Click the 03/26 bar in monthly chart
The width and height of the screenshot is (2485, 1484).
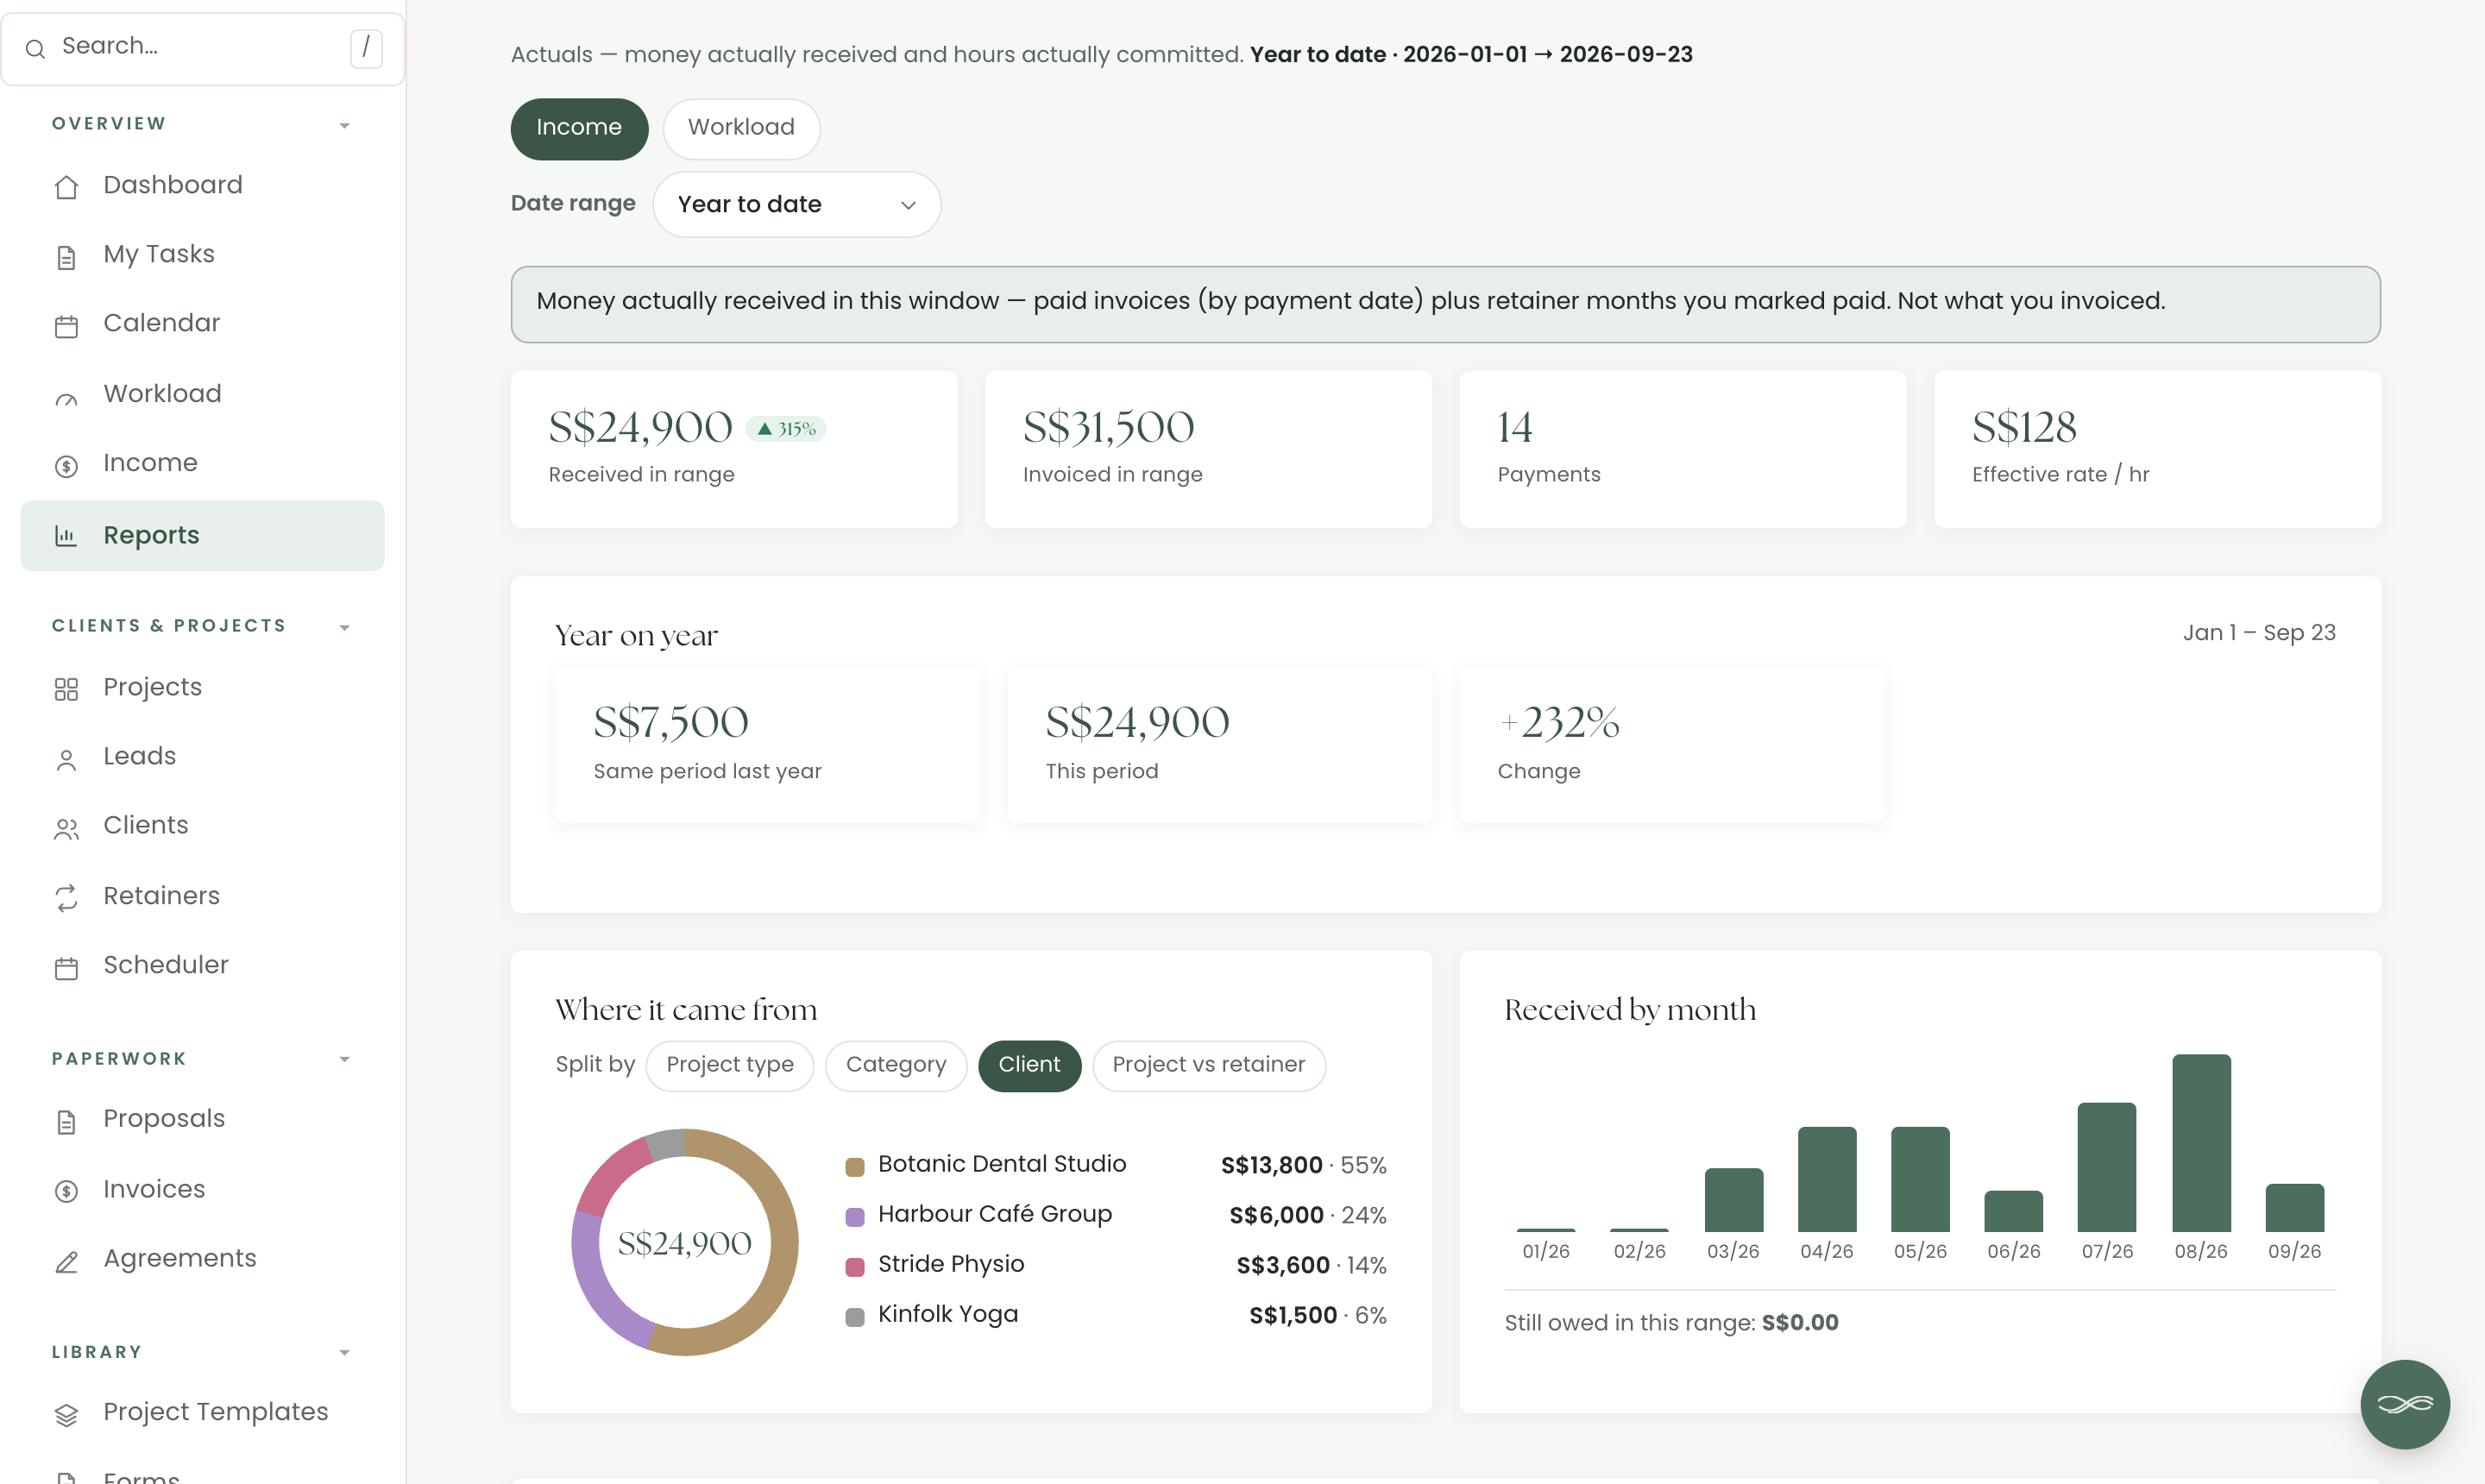(1734, 1200)
